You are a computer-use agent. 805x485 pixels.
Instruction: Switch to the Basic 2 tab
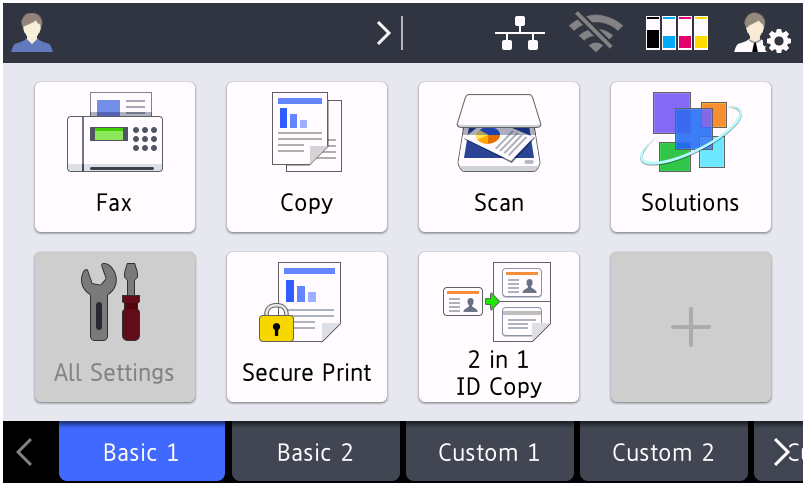point(315,452)
